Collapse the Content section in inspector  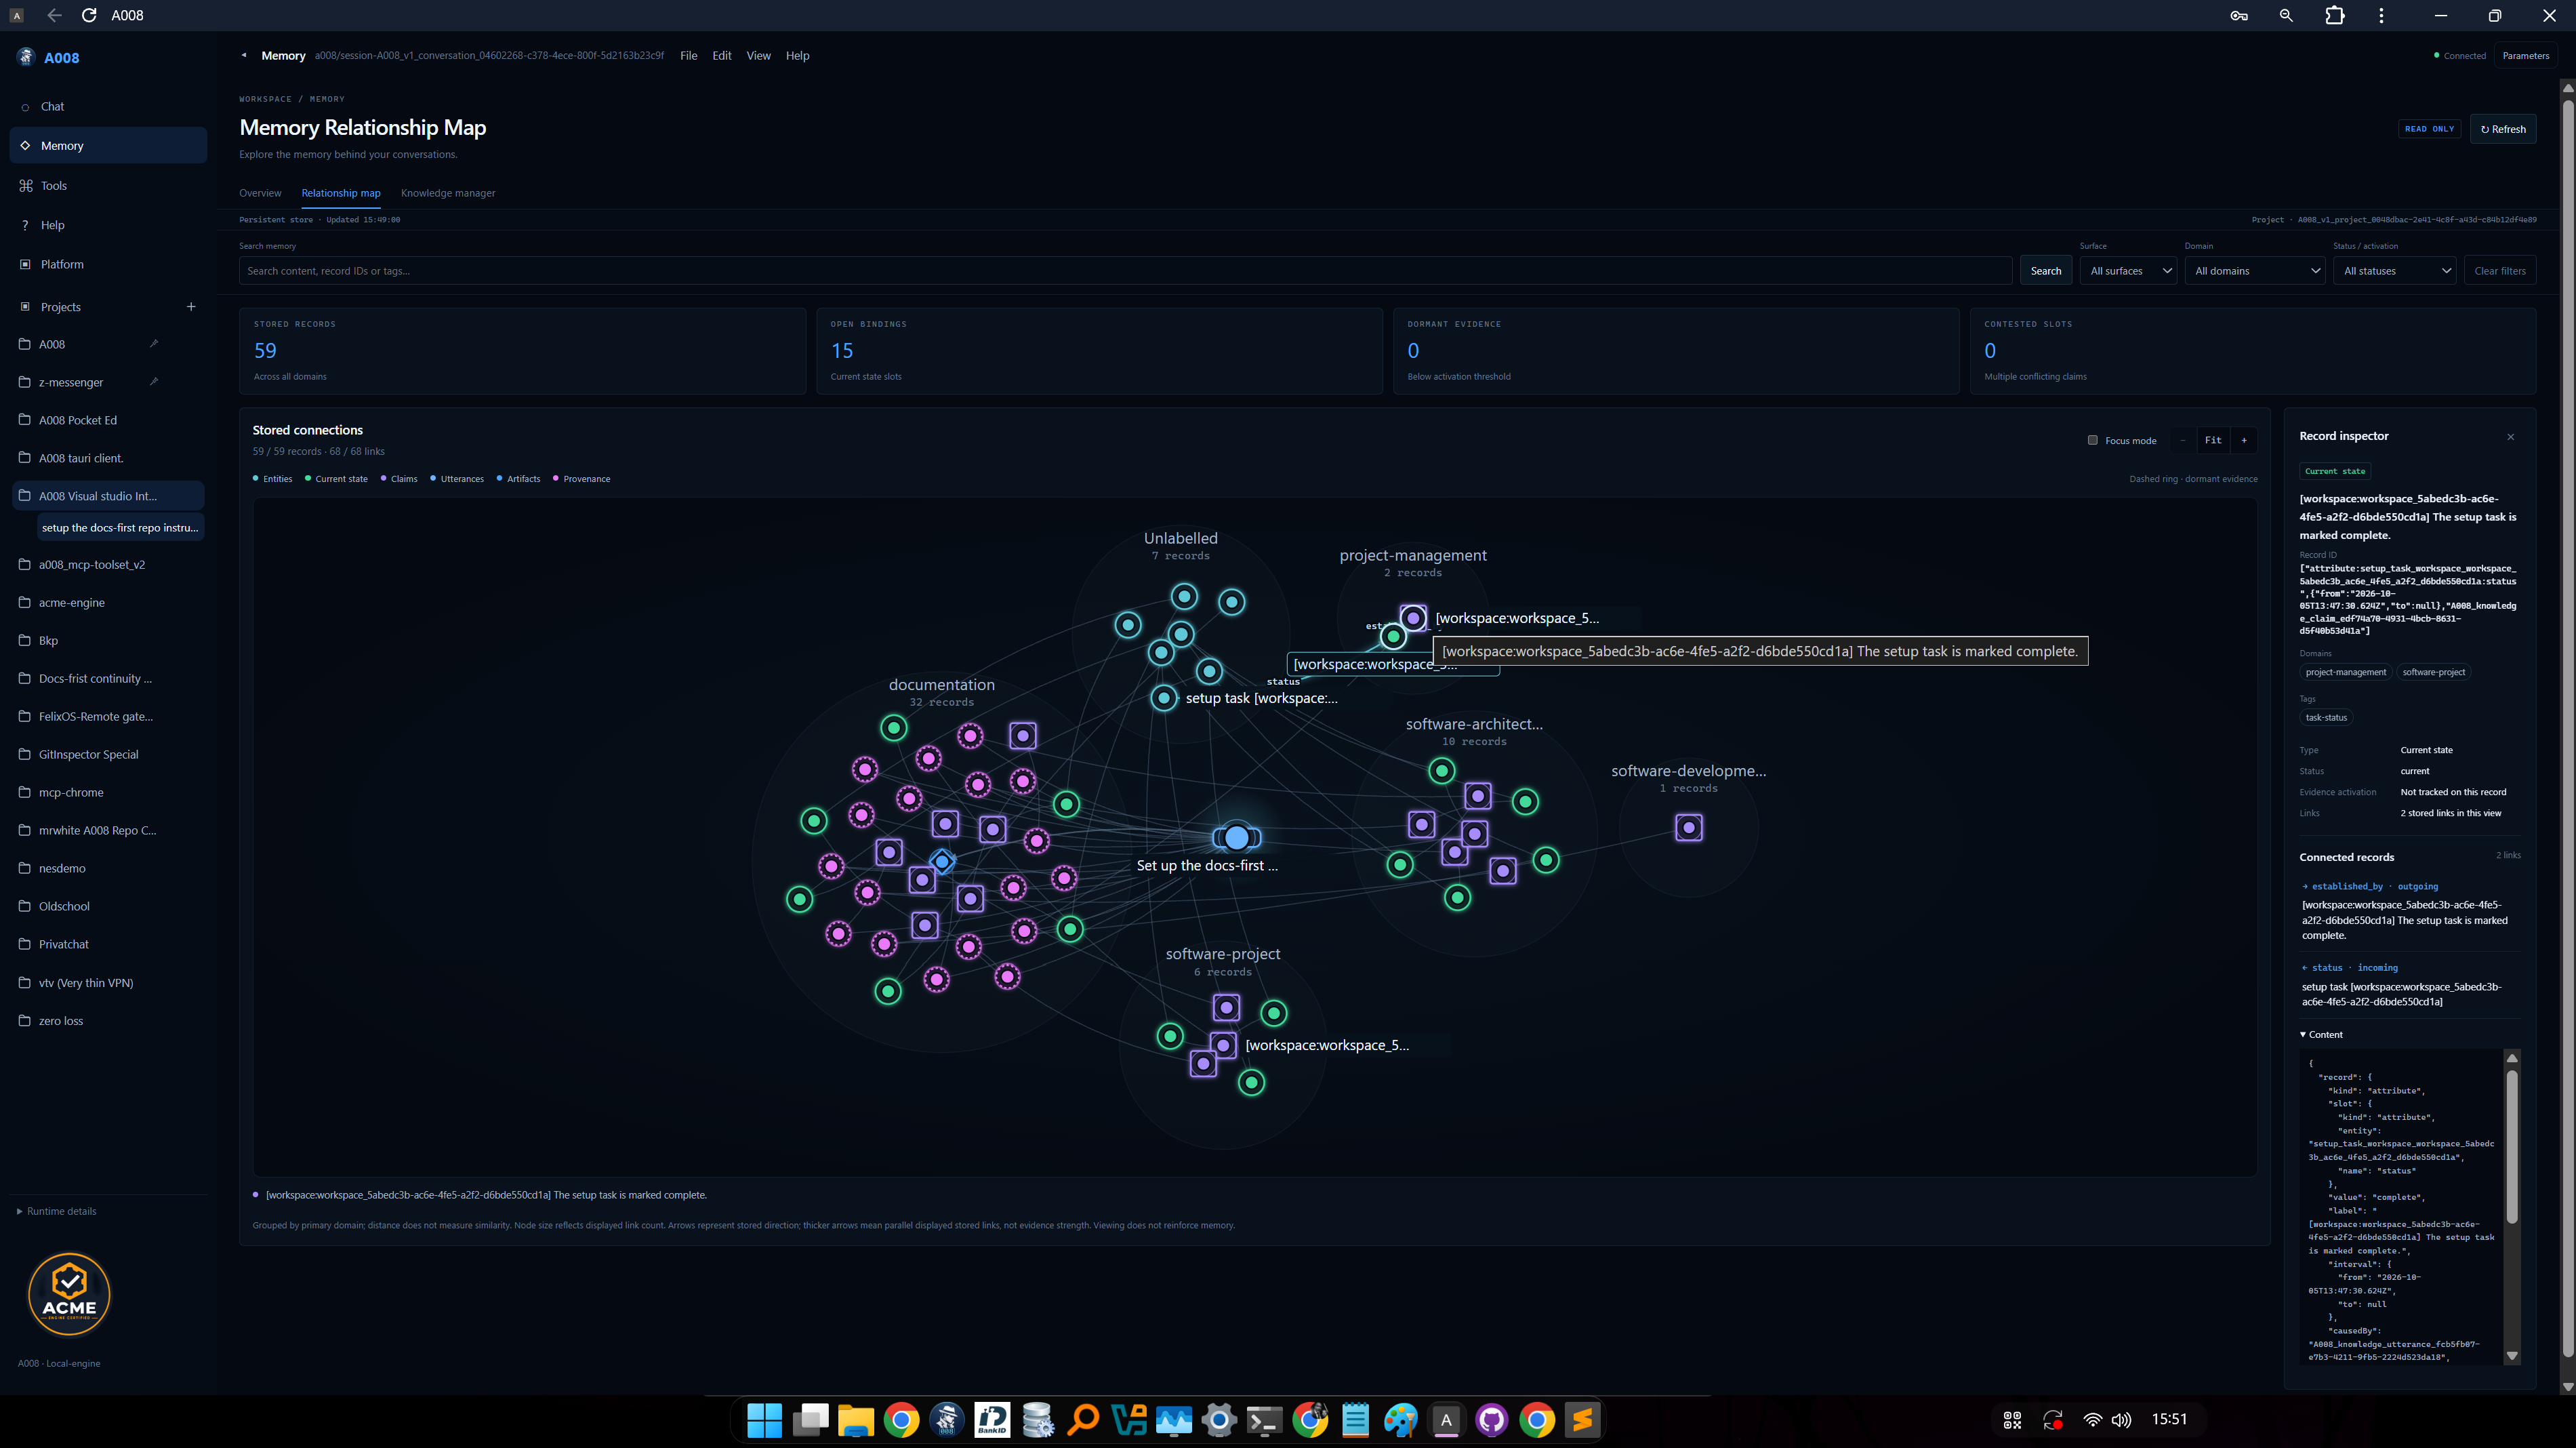pos(2320,1034)
